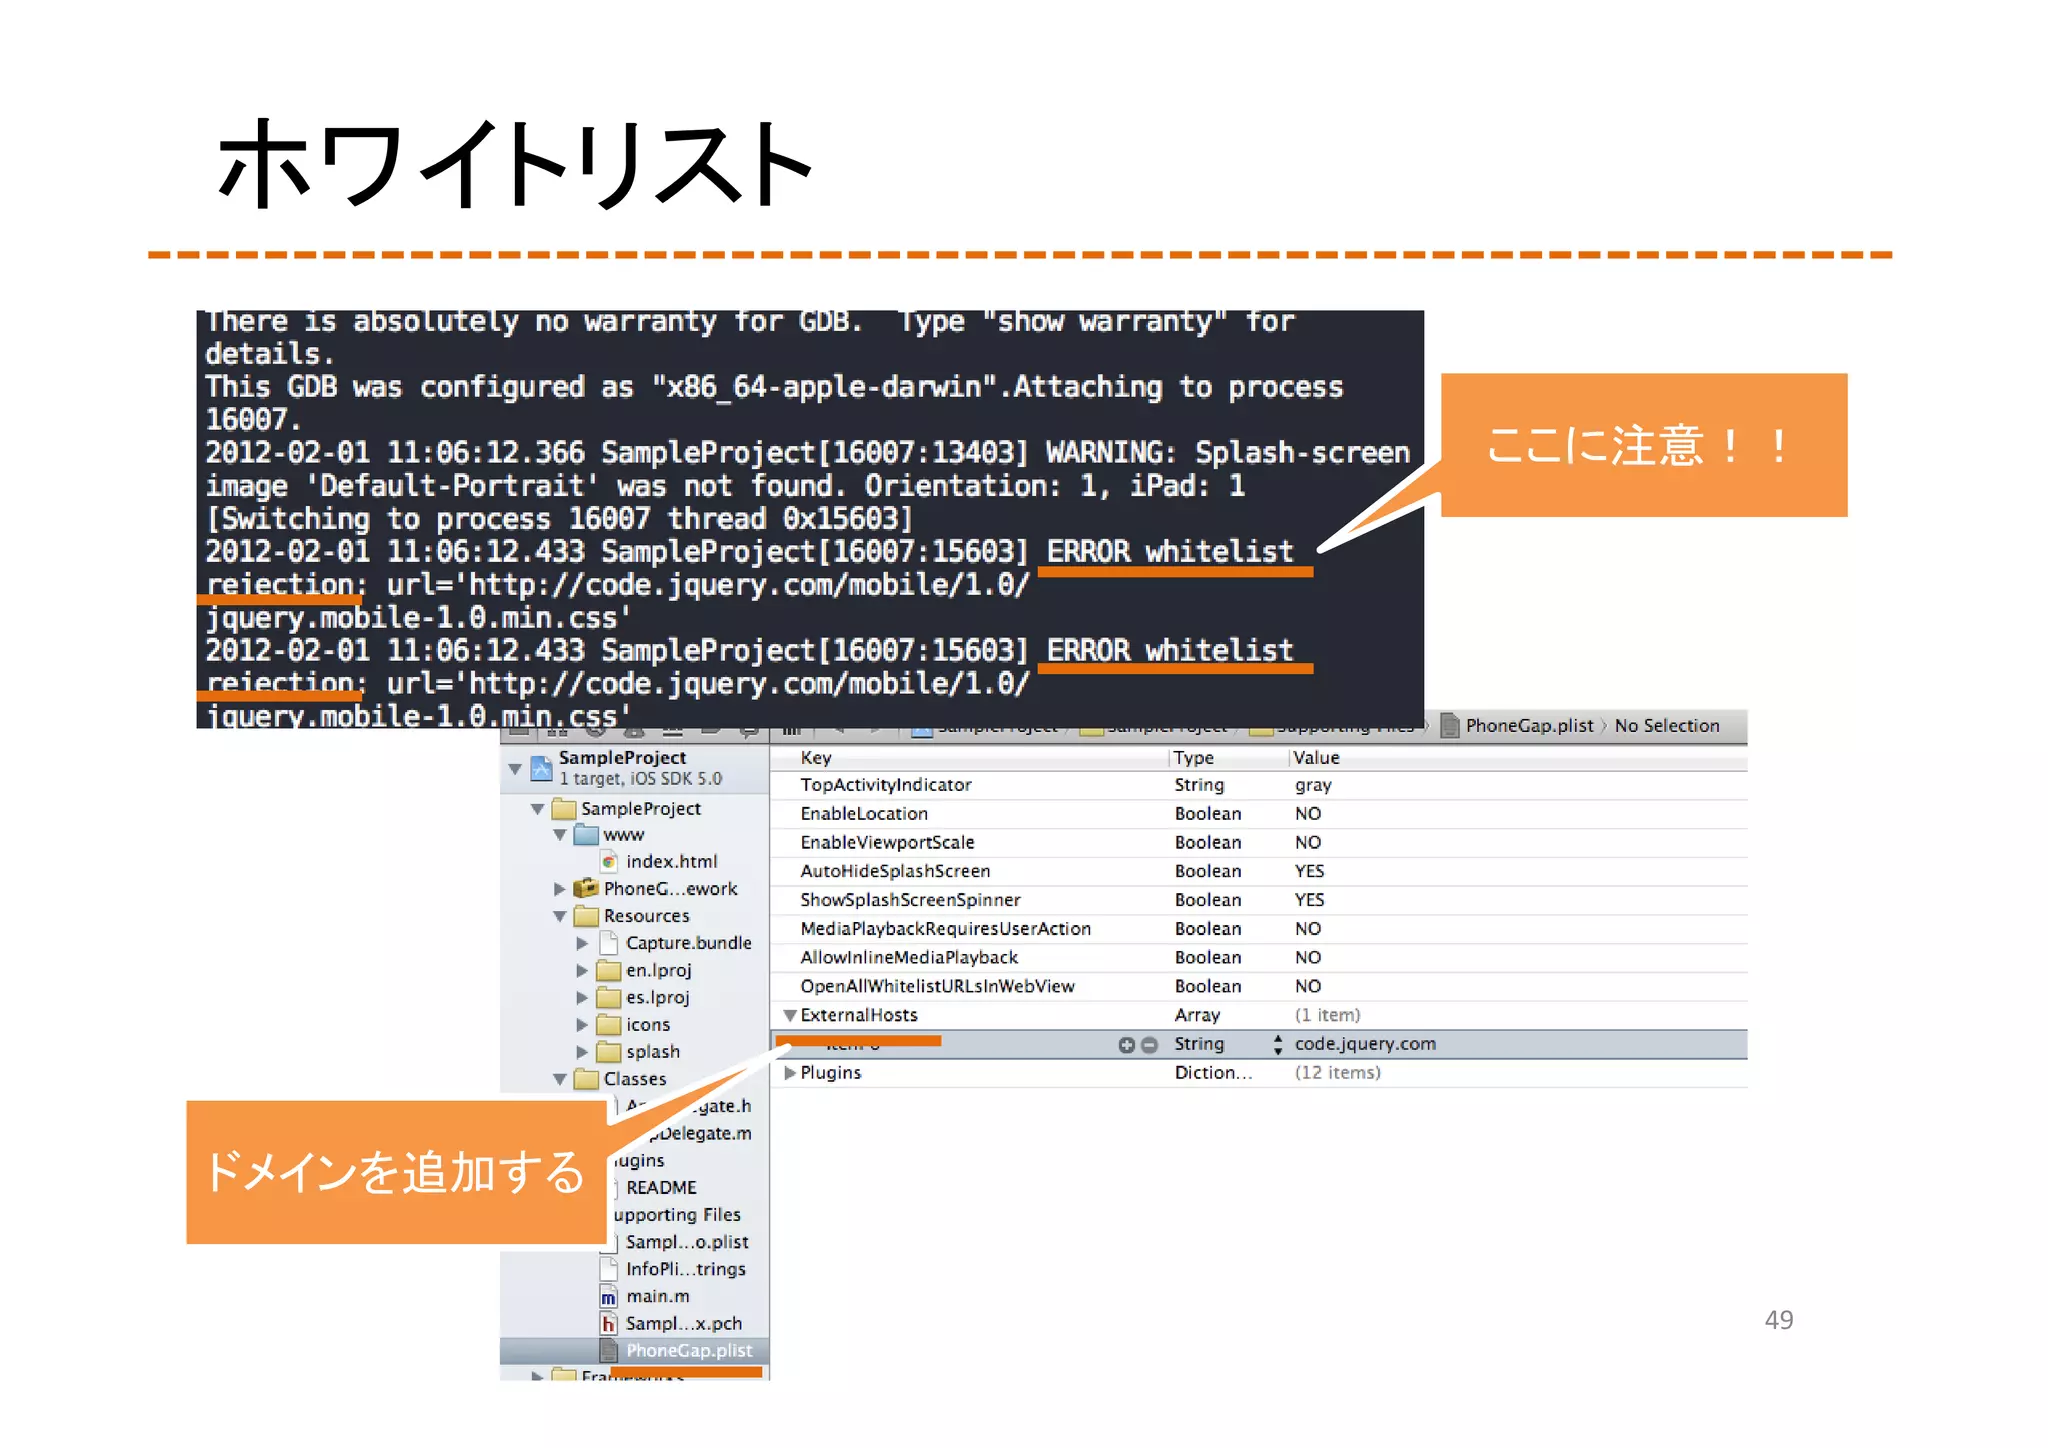Viewport: 2048px width, 1448px height.
Task: Collapse the Resources folder
Action: click(560, 916)
